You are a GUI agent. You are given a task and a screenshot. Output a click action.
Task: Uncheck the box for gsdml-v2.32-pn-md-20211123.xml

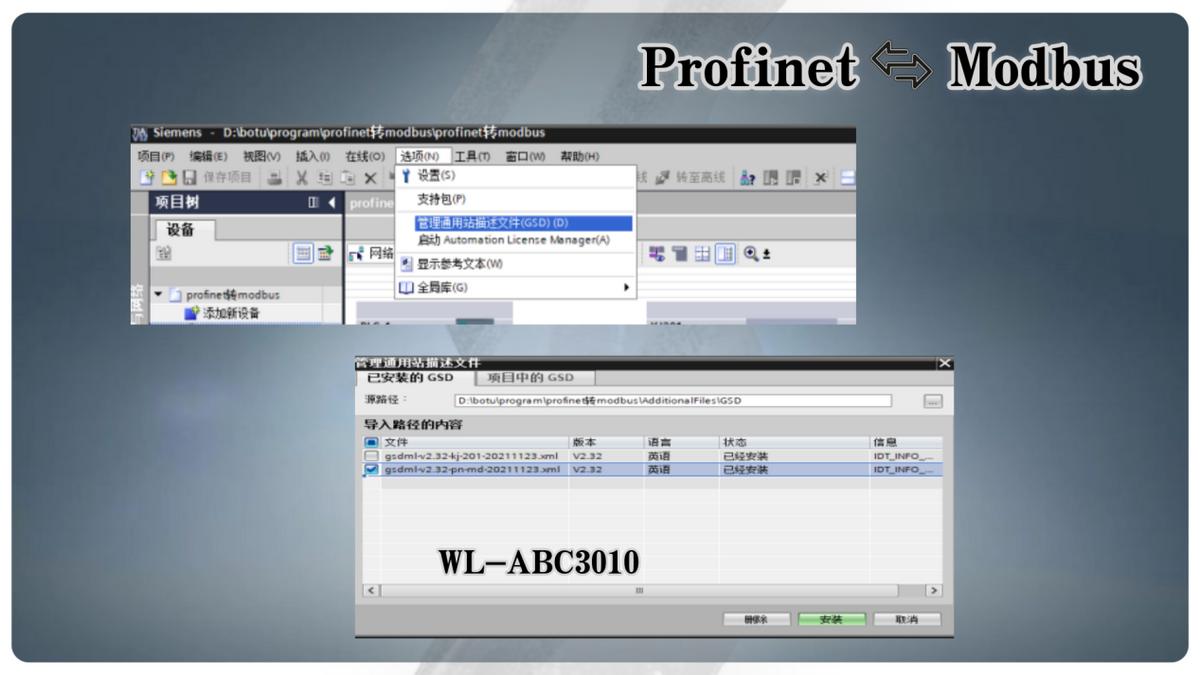[x=371, y=468]
